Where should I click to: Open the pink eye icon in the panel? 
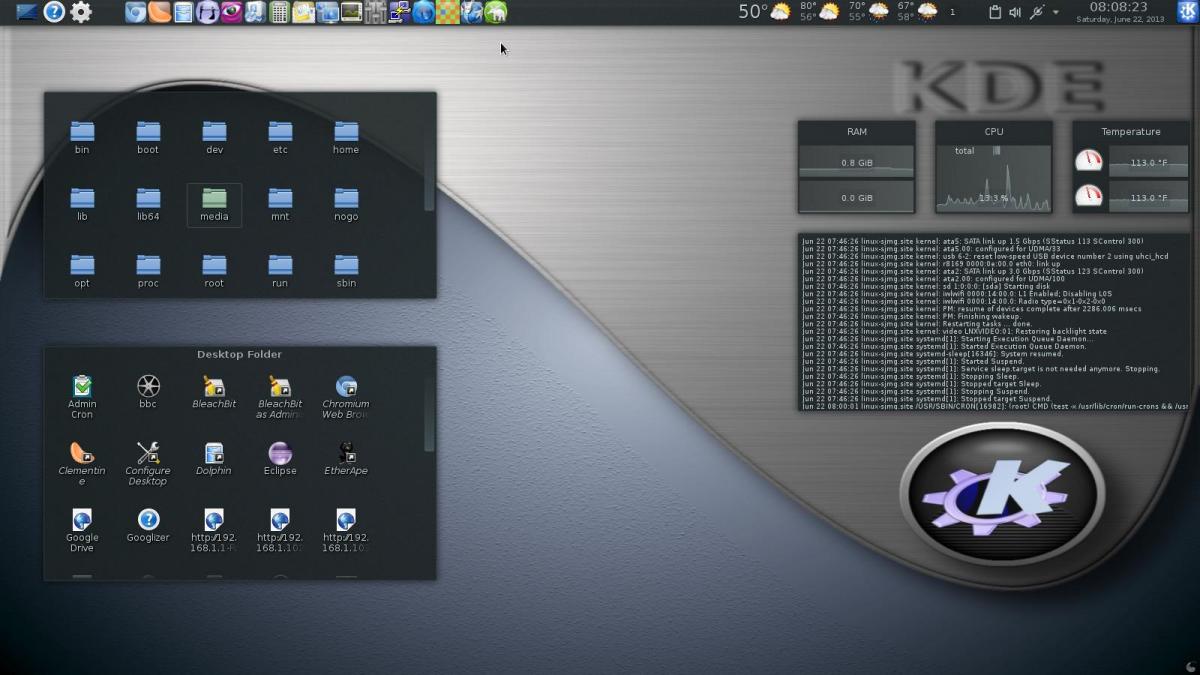(x=231, y=12)
